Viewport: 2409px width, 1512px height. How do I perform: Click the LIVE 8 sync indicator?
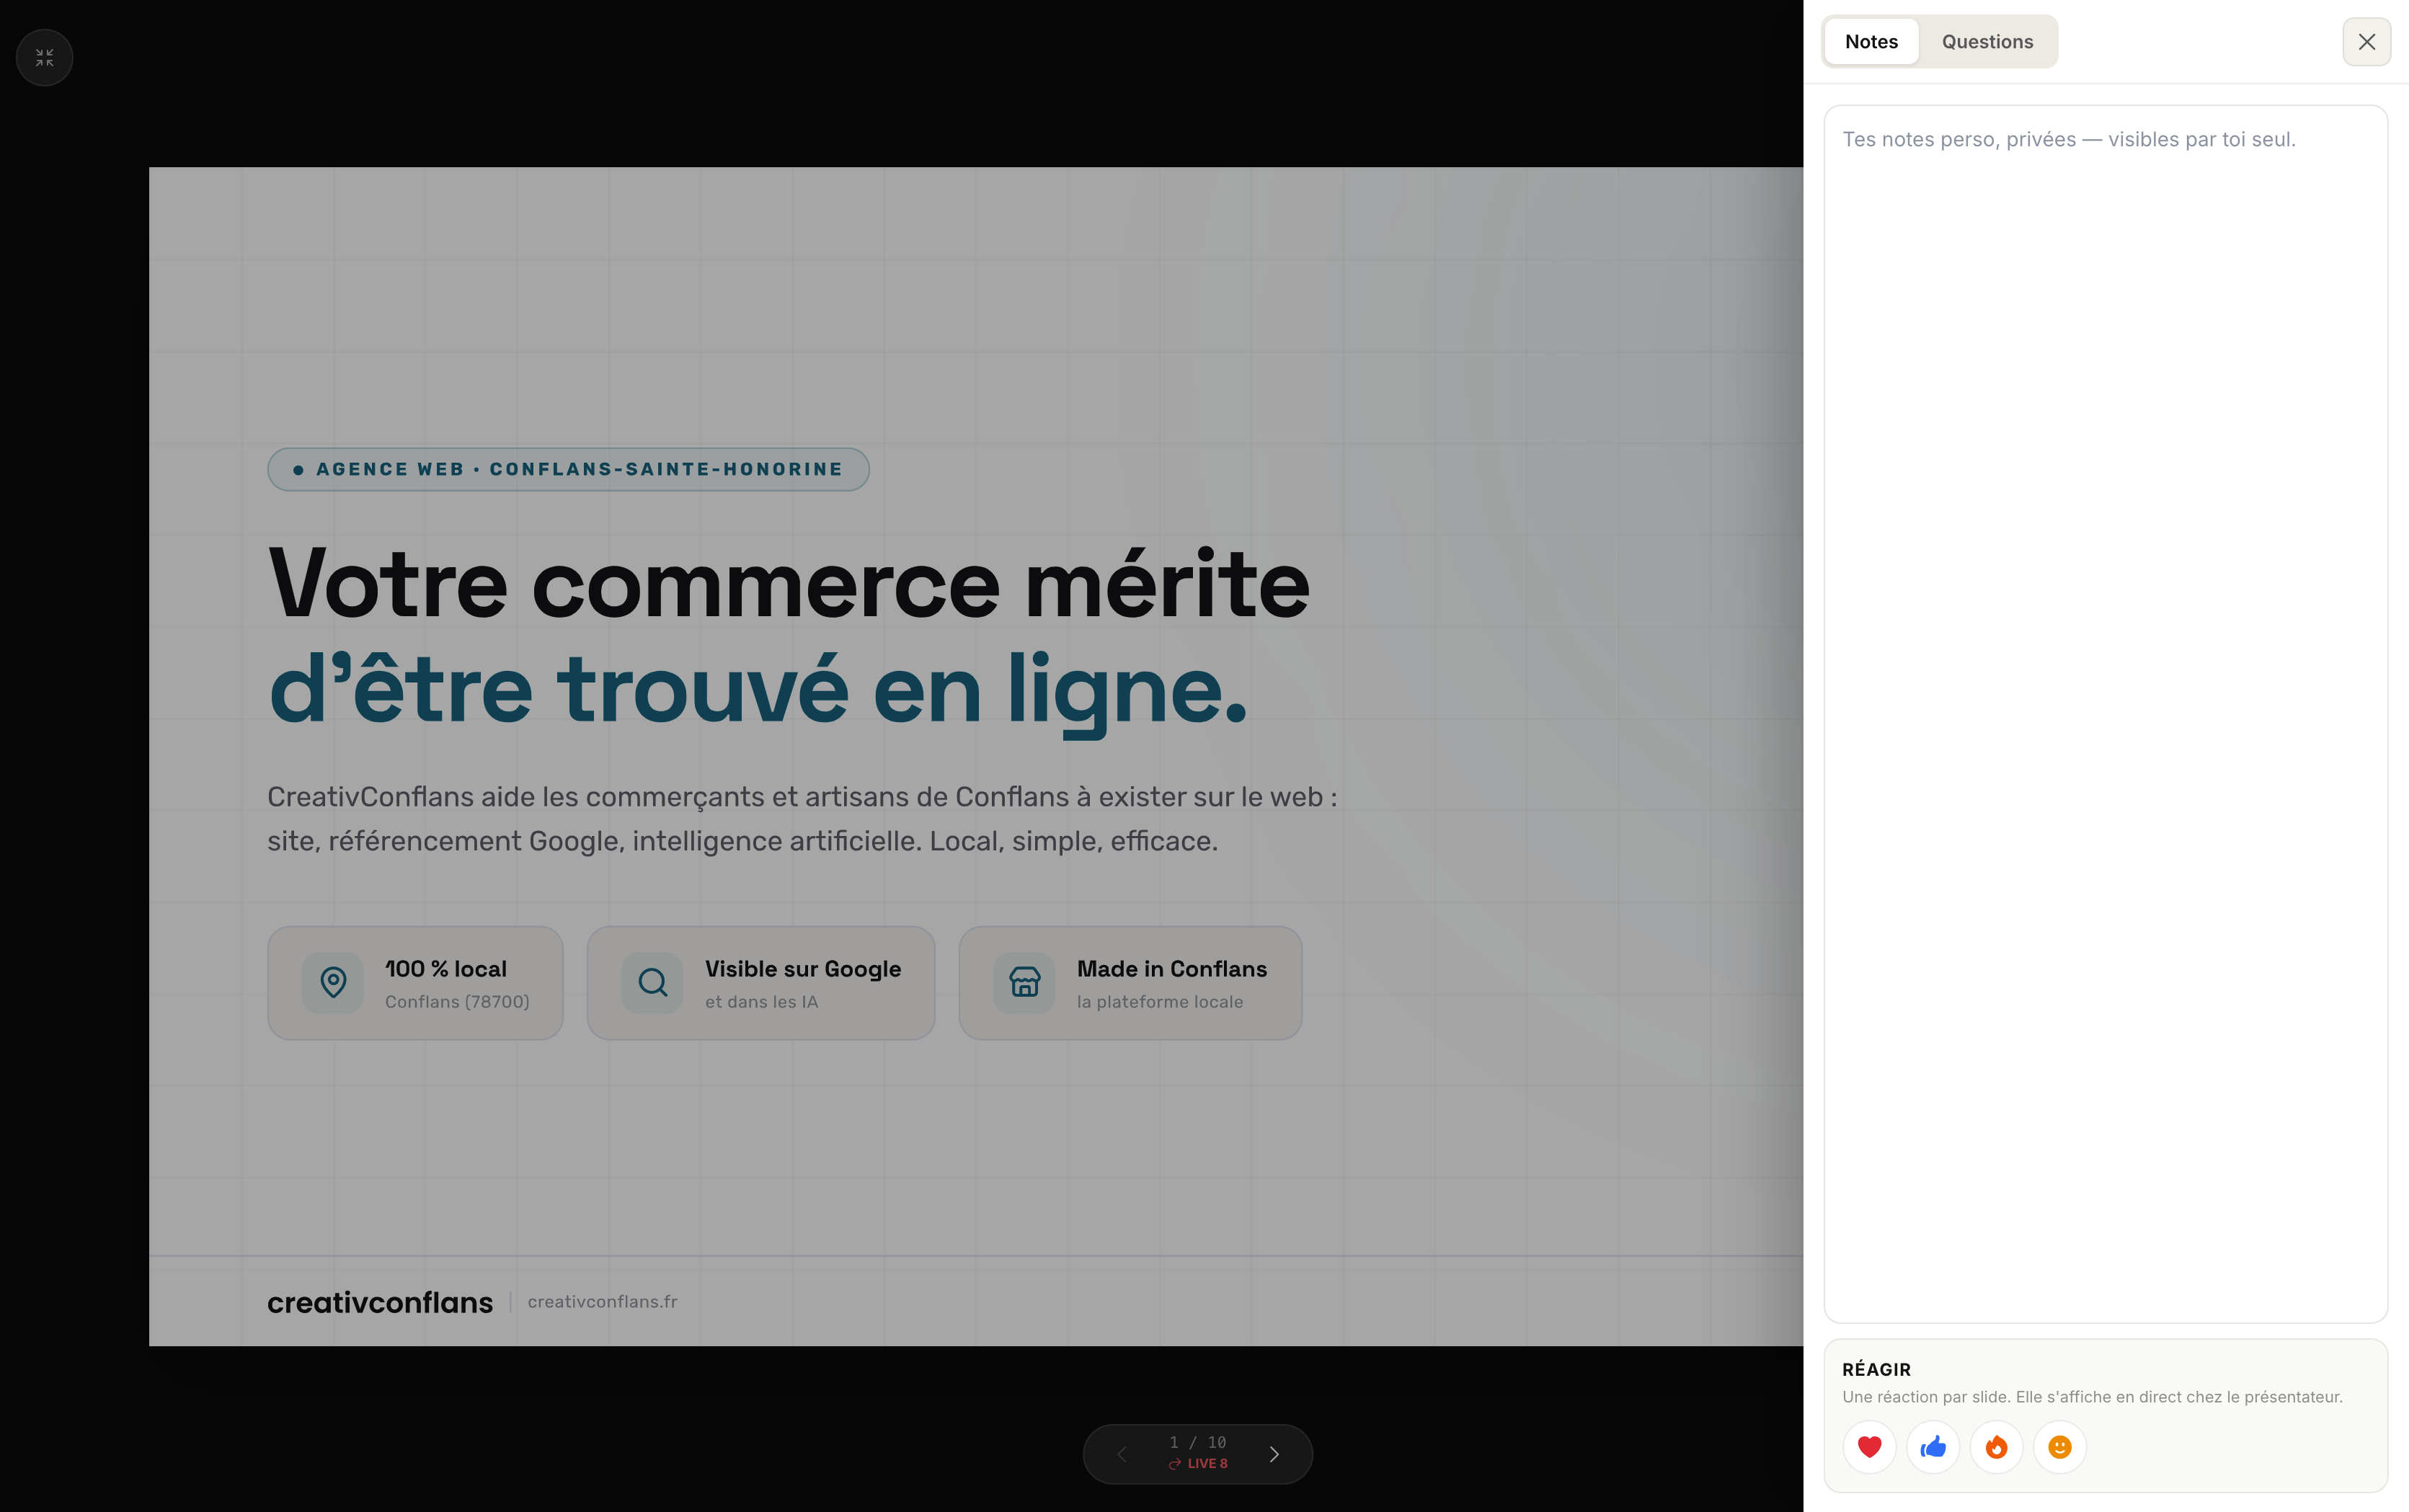1198,1464
